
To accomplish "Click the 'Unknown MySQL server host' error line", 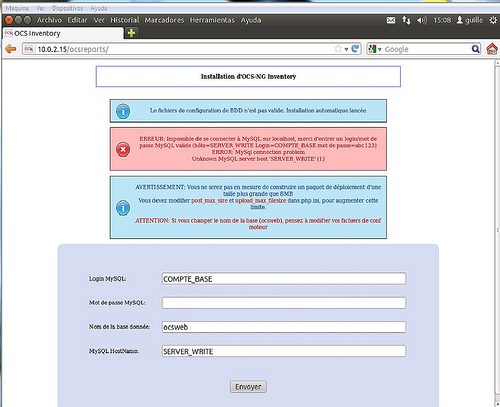I will (x=258, y=159).
